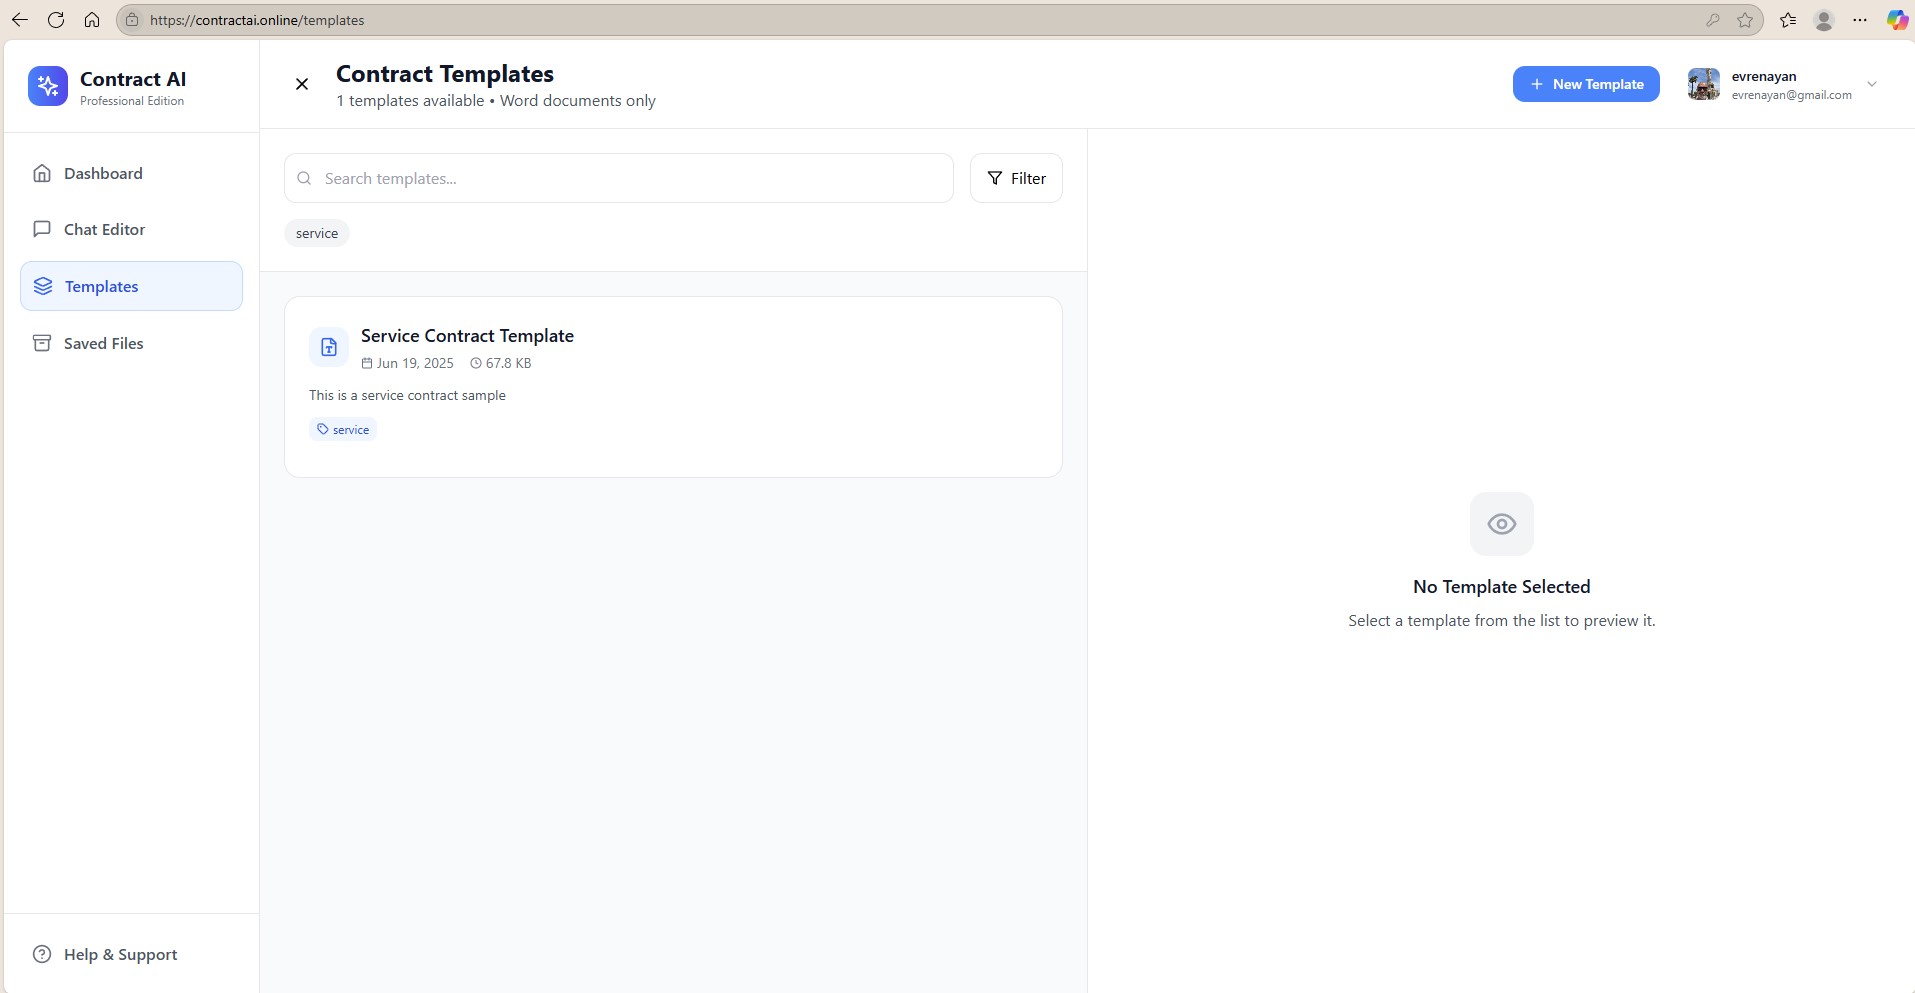The height and width of the screenshot is (993, 1915).
Task: Close the templates panel with X
Action: [302, 84]
